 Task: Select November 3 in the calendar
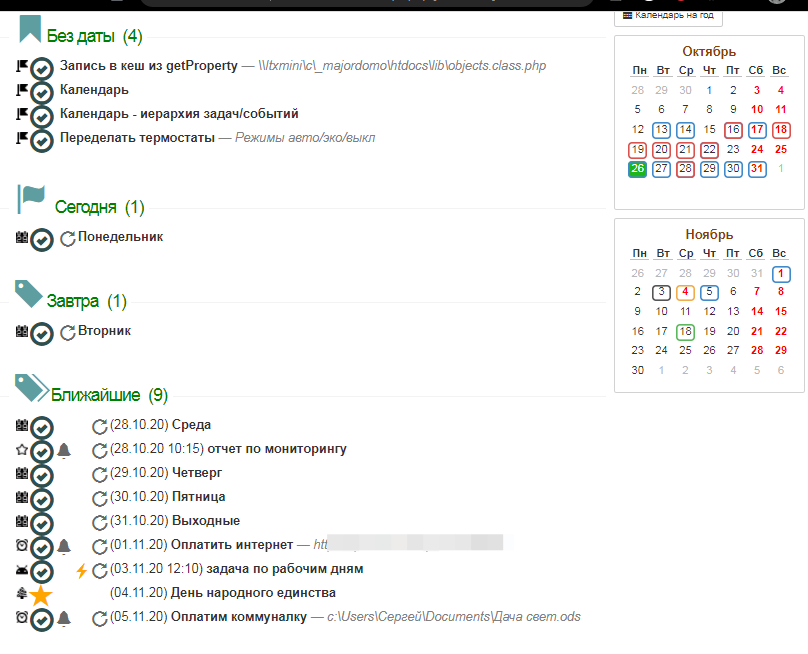pos(661,292)
